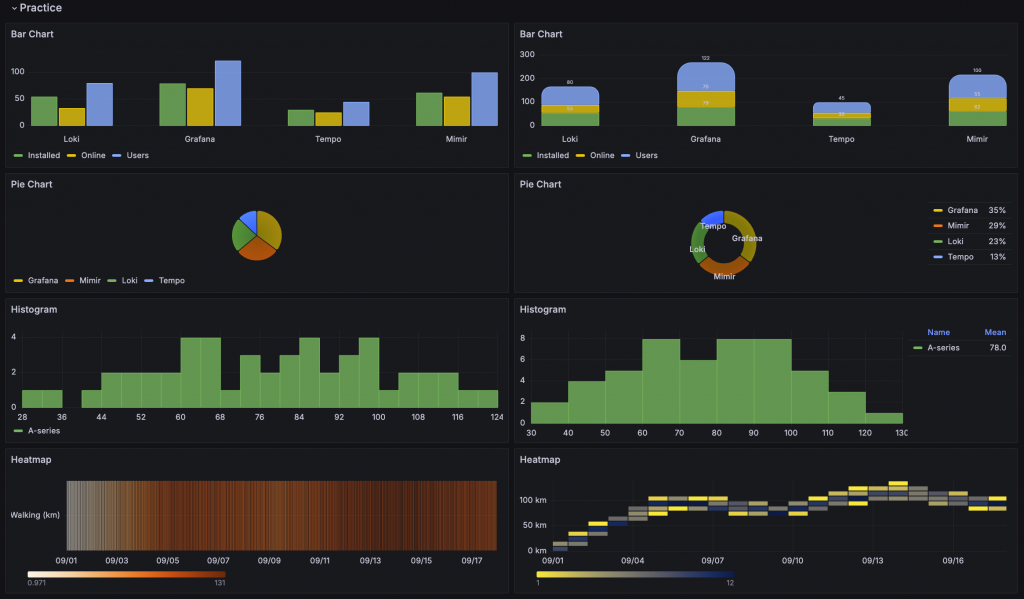
Task: Click the 124 x-axis label on left histogram
Action: point(497,417)
